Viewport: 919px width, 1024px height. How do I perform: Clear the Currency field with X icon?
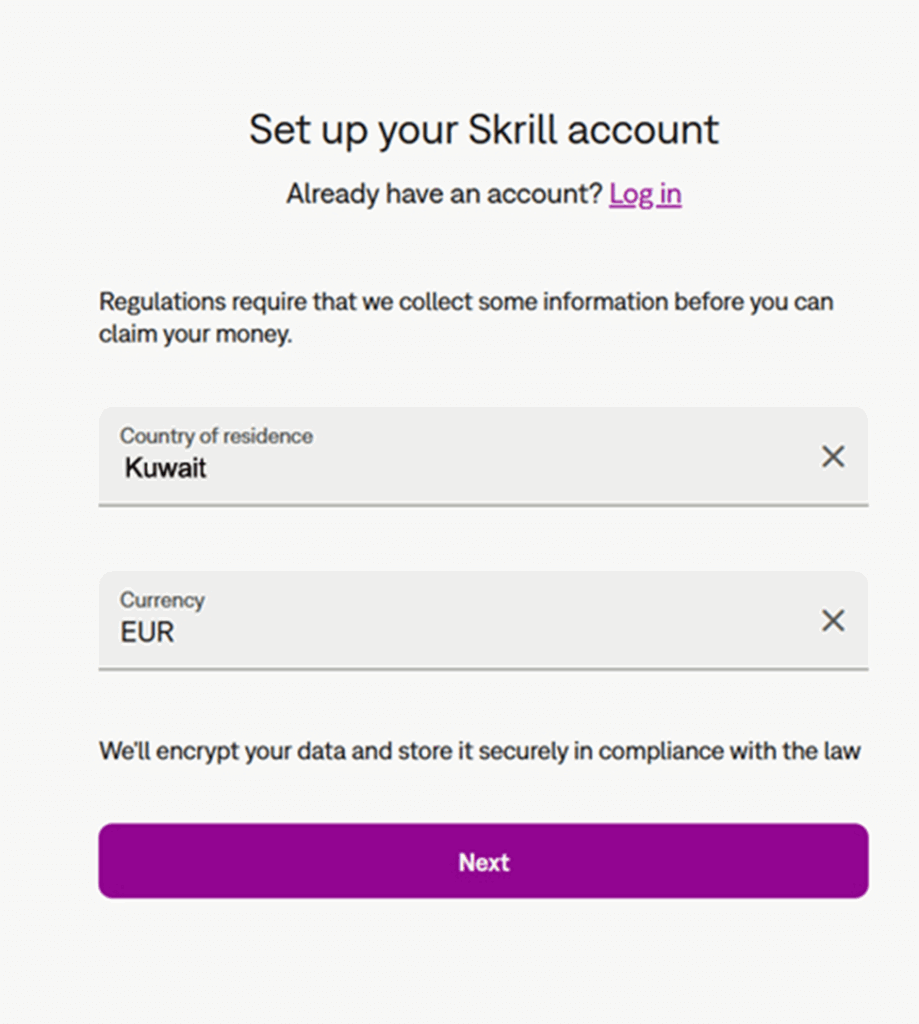click(x=833, y=620)
